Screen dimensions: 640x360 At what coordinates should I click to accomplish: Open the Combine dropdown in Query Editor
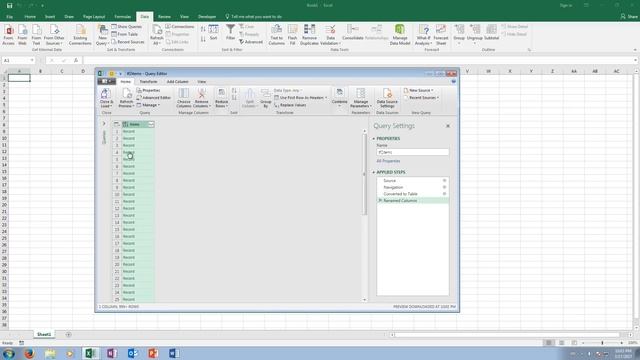tap(339, 98)
